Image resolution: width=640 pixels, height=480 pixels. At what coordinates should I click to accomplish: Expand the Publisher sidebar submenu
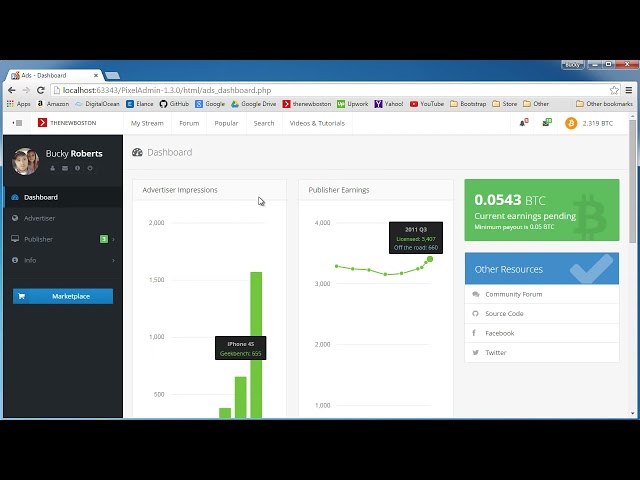63,239
